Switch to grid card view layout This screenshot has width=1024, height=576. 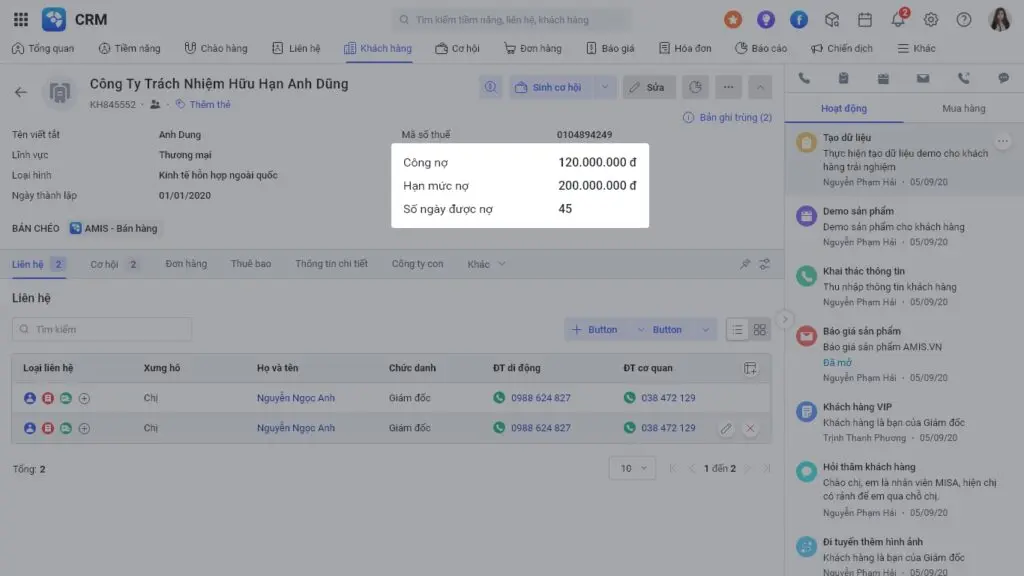(x=760, y=329)
